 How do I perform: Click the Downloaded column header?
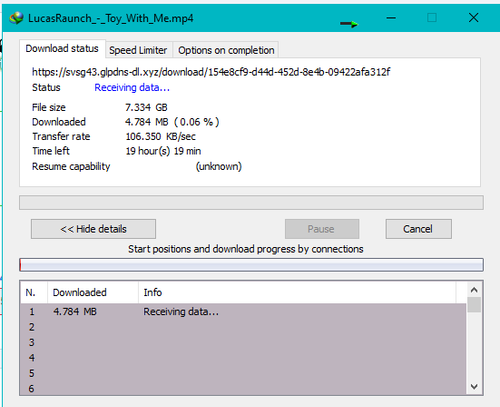[93, 292]
